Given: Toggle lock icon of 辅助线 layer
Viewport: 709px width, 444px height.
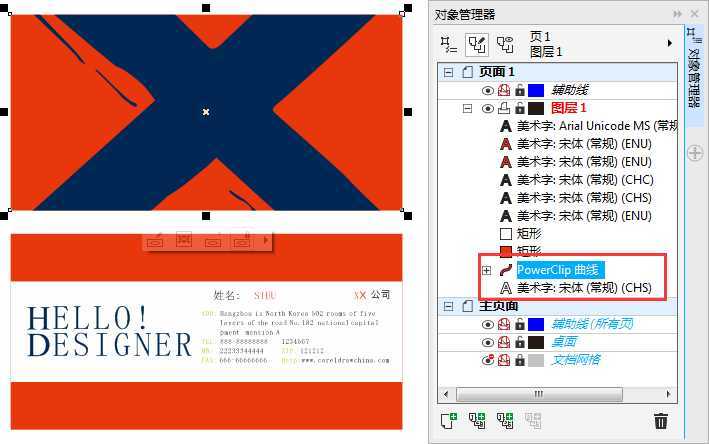Looking at the screenshot, I should (520, 90).
